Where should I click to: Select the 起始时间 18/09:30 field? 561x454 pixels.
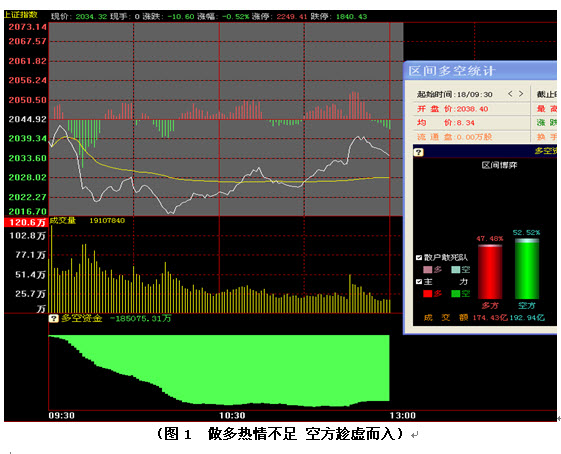click(x=454, y=94)
